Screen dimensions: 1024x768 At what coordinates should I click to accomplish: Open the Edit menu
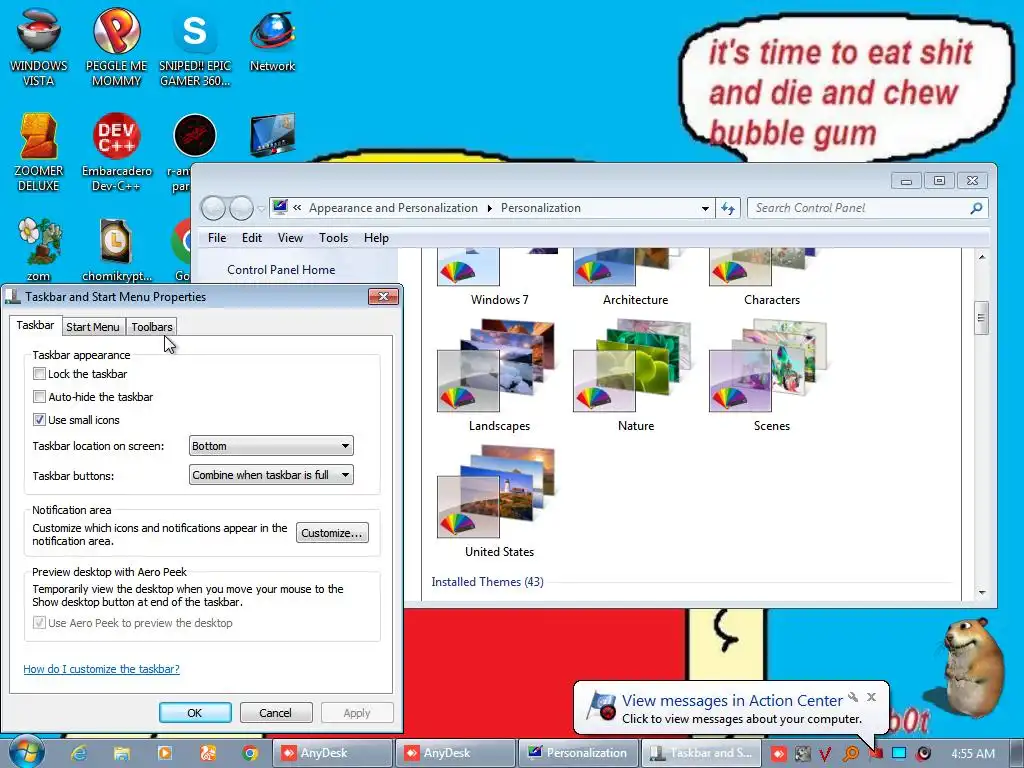click(x=251, y=238)
